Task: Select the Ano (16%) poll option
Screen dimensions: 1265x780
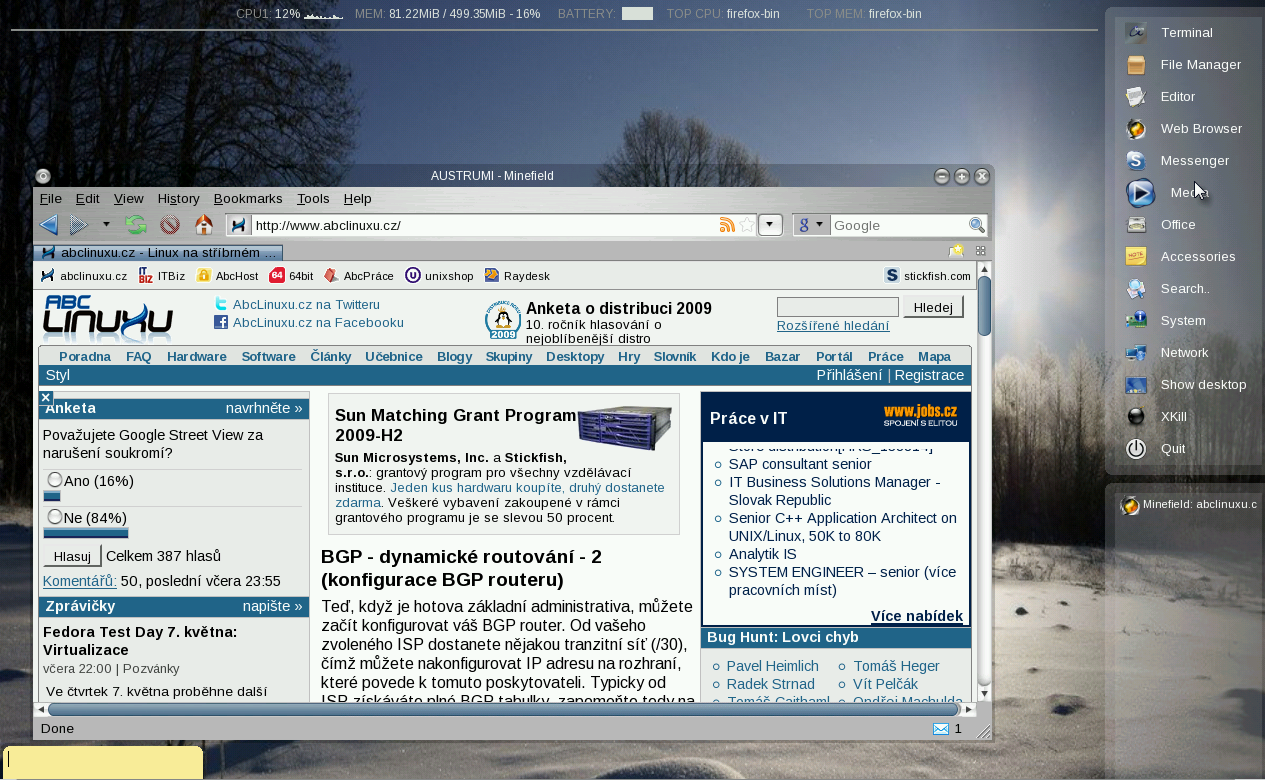Action: (55, 480)
